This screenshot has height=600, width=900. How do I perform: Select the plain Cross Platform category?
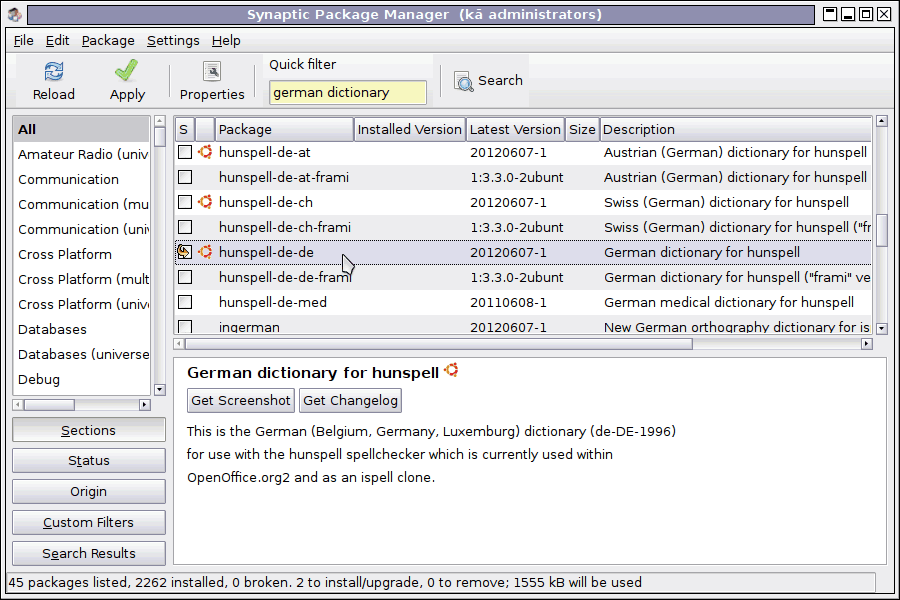tap(82, 254)
